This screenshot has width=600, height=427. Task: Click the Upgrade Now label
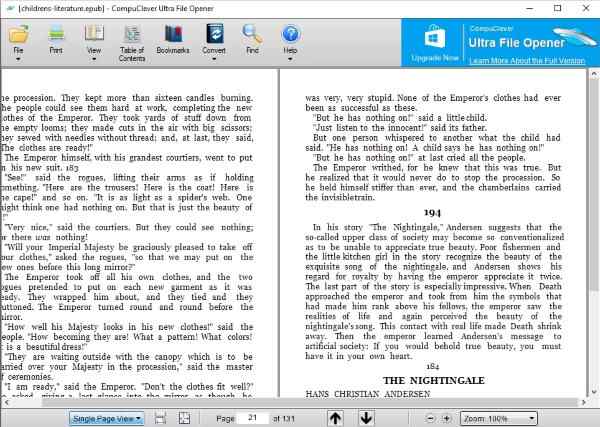point(435,58)
